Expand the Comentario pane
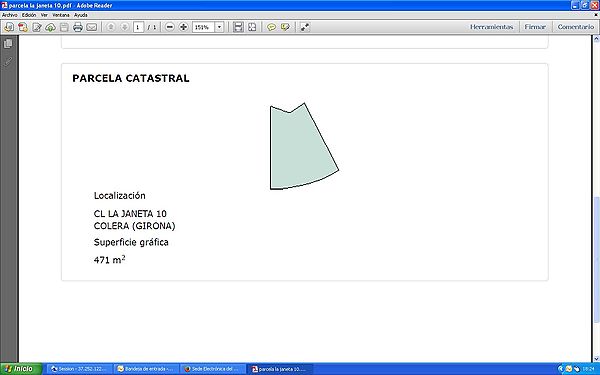The height and width of the screenshot is (375, 600). point(576,27)
